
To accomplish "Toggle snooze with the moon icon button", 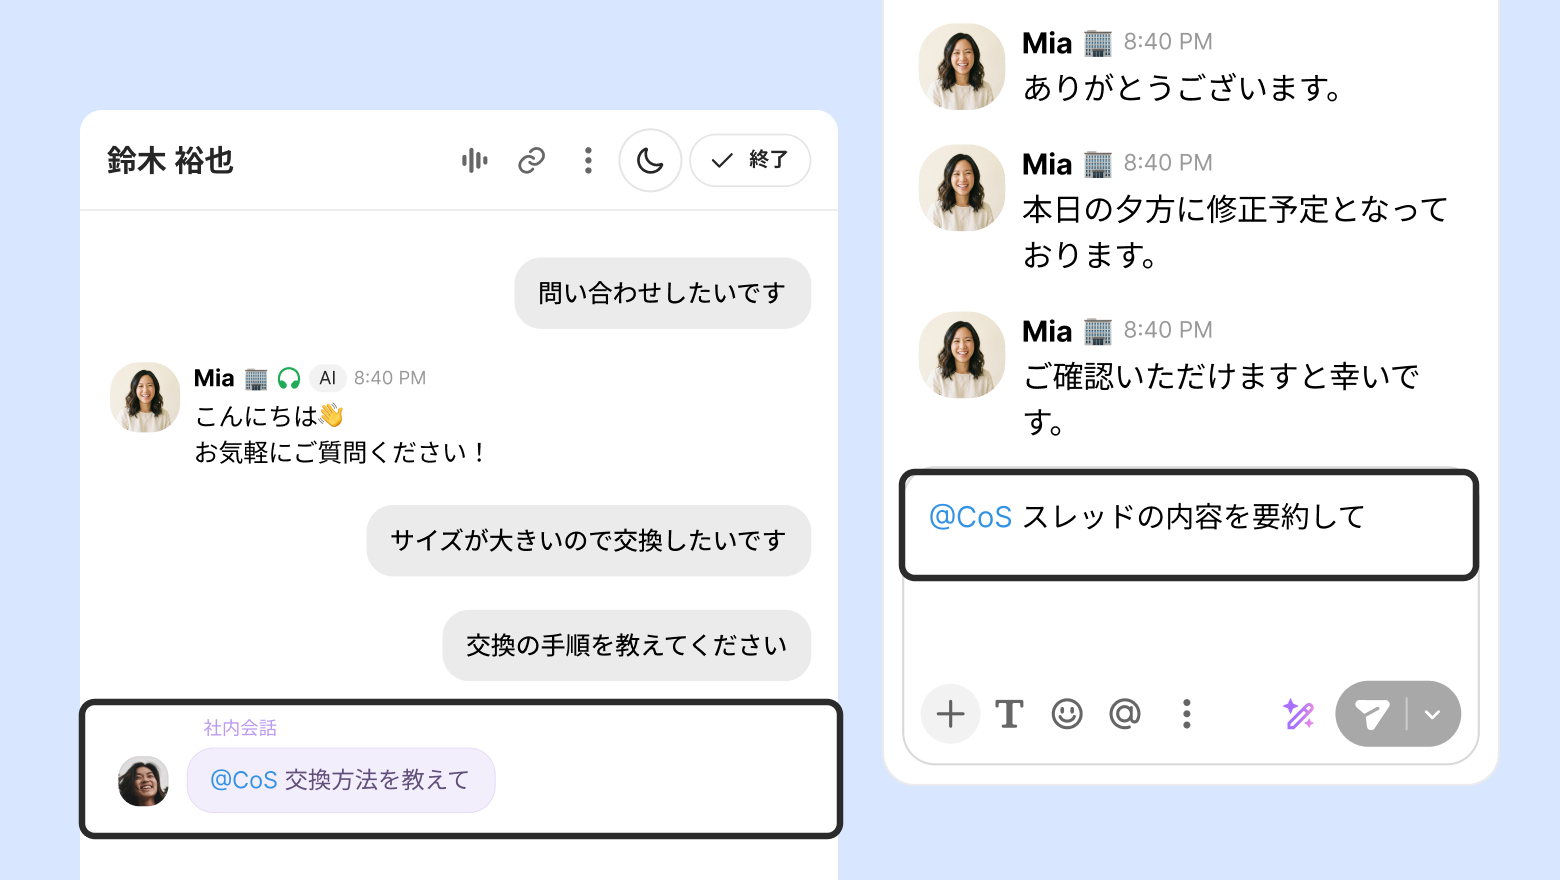I will tap(650, 160).
